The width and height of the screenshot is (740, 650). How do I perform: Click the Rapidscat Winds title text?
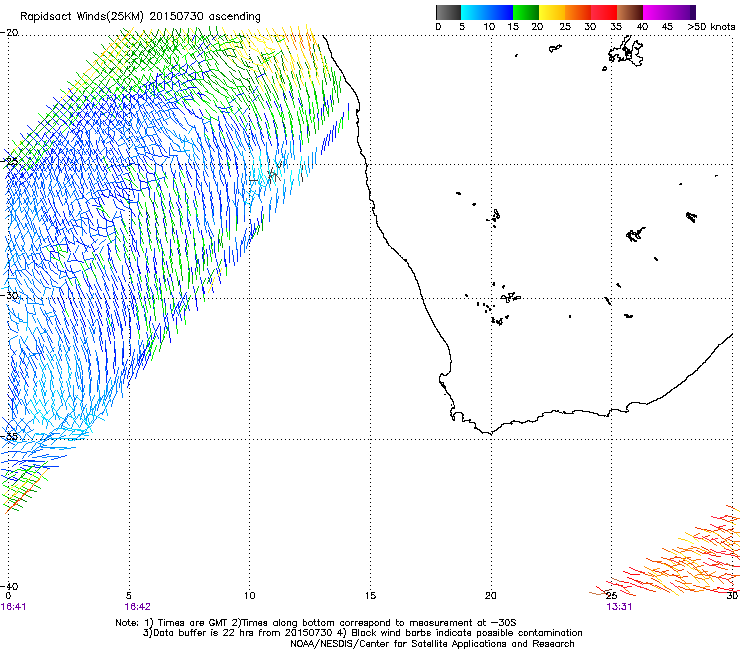pos(140,17)
